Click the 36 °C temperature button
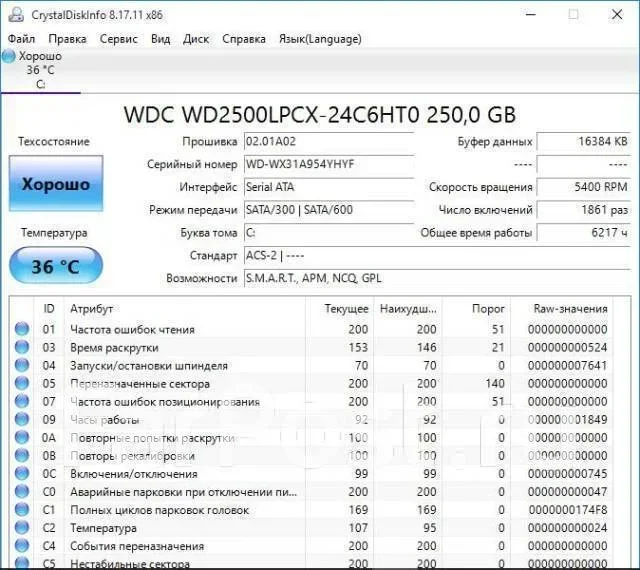Image resolution: width=640 pixels, height=570 pixels. (56, 266)
